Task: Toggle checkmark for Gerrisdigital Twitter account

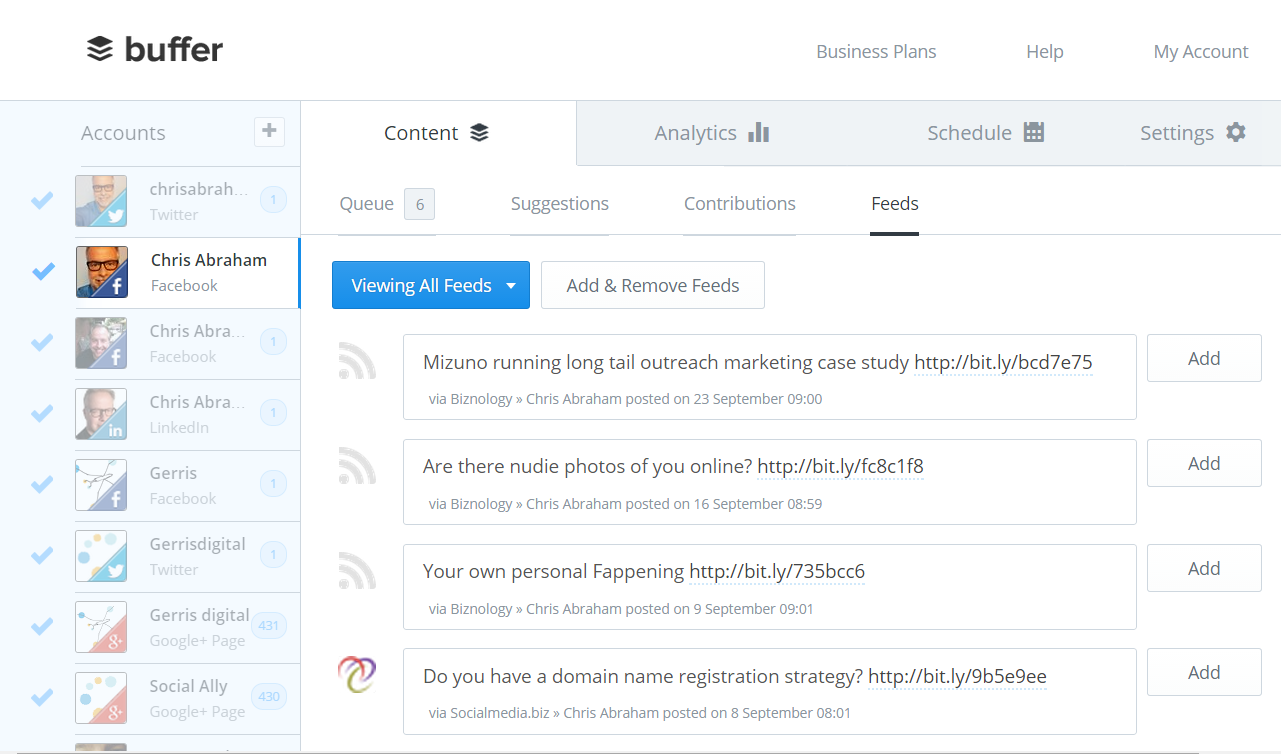Action: [x=42, y=556]
